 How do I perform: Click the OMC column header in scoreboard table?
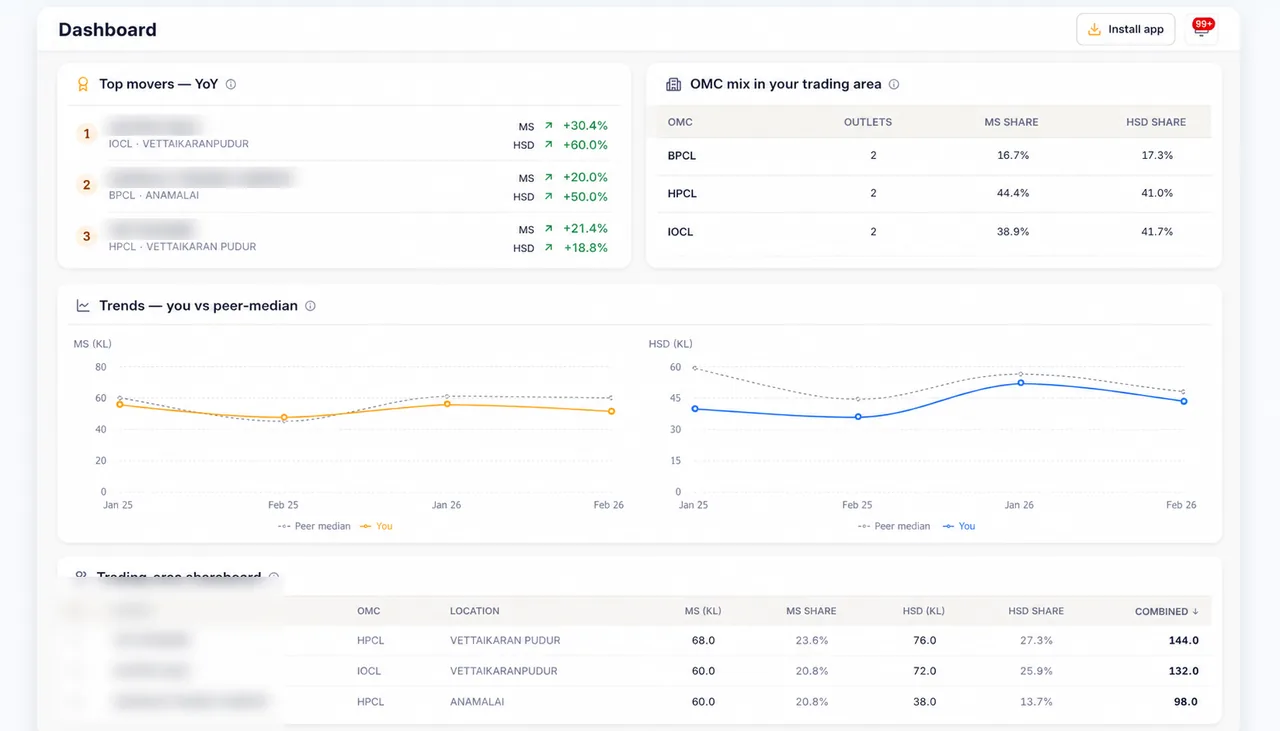coord(369,611)
